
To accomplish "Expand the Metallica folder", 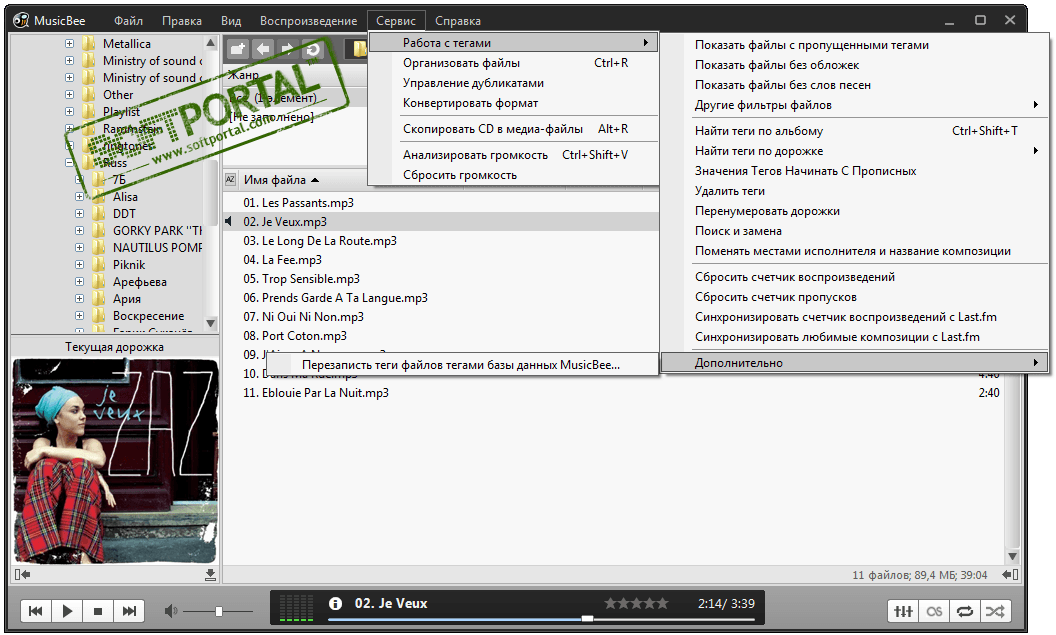I will click(x=69, y=43).
